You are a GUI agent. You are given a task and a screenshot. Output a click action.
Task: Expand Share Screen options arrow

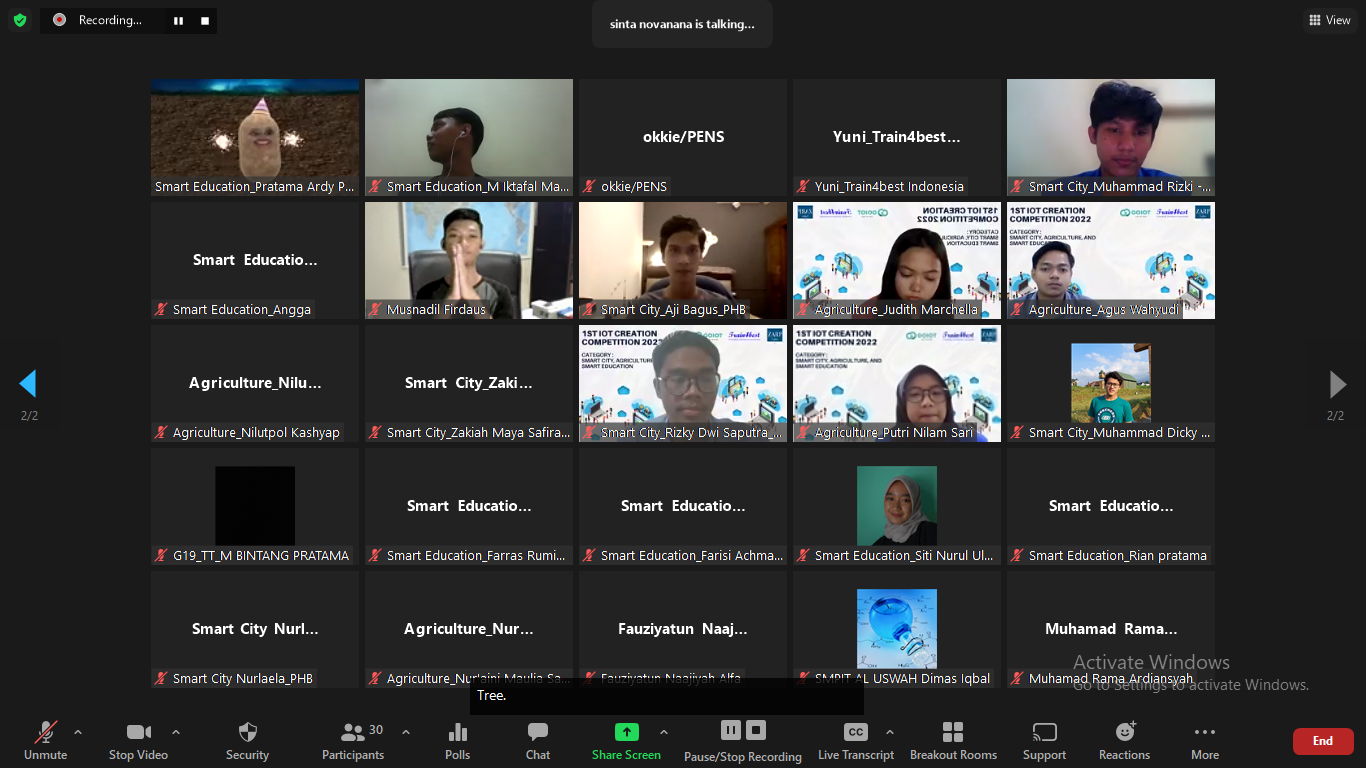tap(664, 732)
